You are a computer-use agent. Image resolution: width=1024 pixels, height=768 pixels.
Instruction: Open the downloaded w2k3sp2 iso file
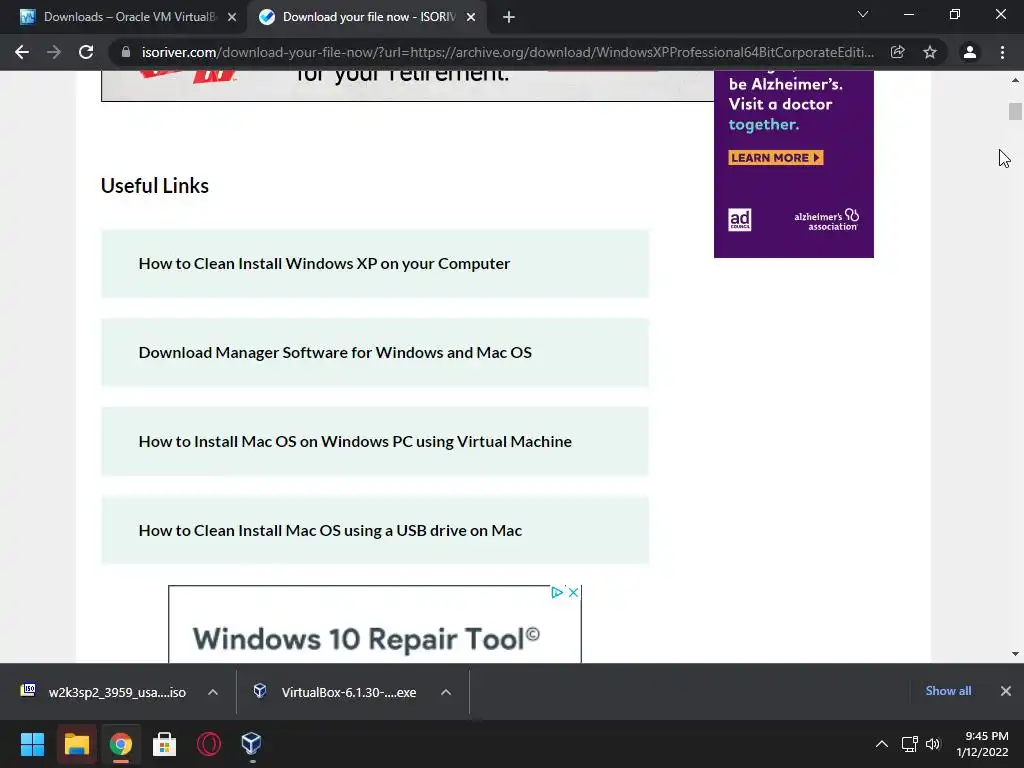104,692
